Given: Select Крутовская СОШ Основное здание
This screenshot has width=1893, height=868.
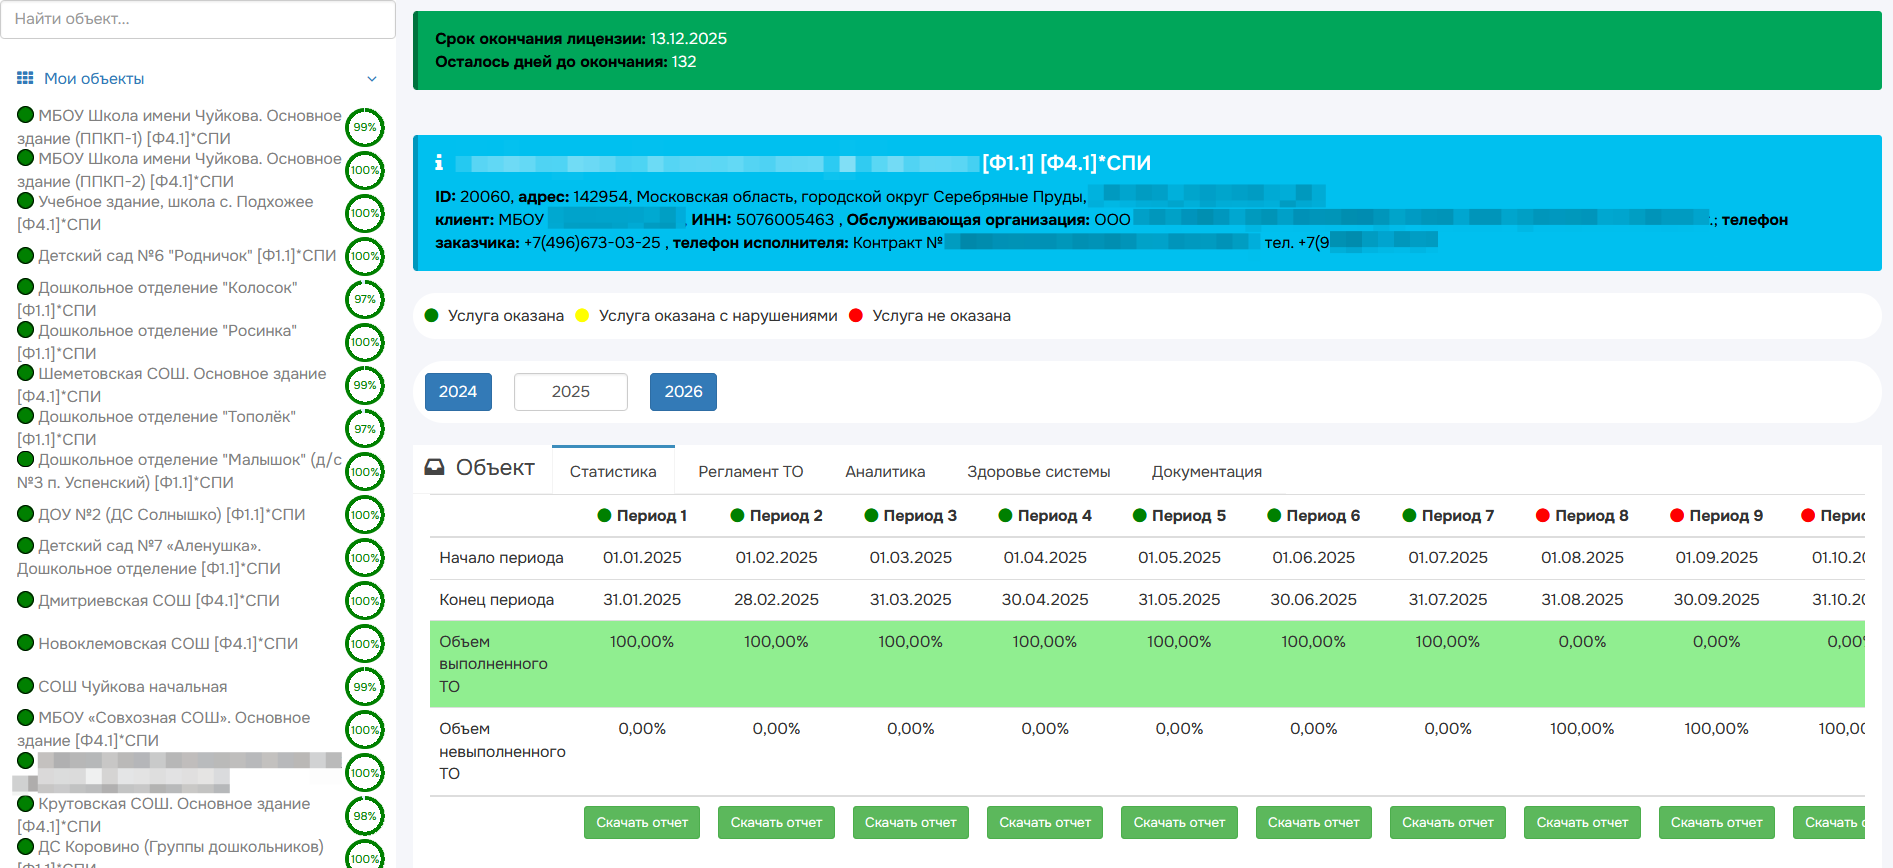Looking at the screenshot, I should pyautogui.click(x=164, y=815).
